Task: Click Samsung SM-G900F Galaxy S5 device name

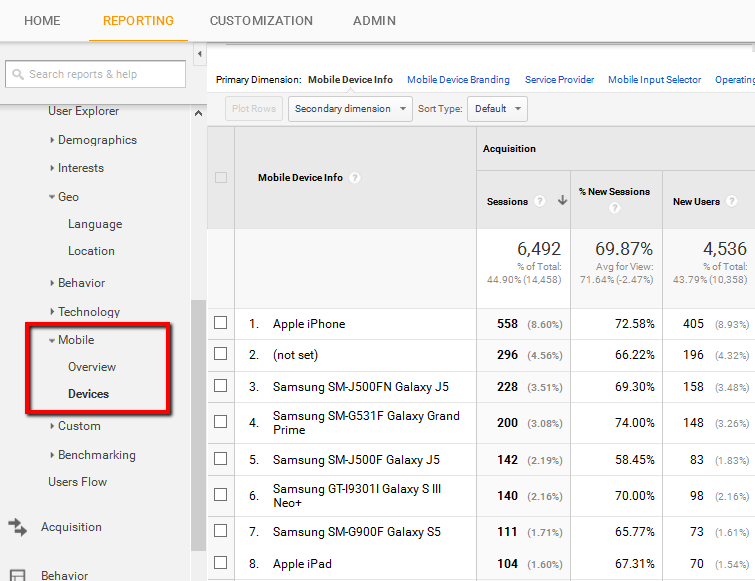Action: coord(357,532)
